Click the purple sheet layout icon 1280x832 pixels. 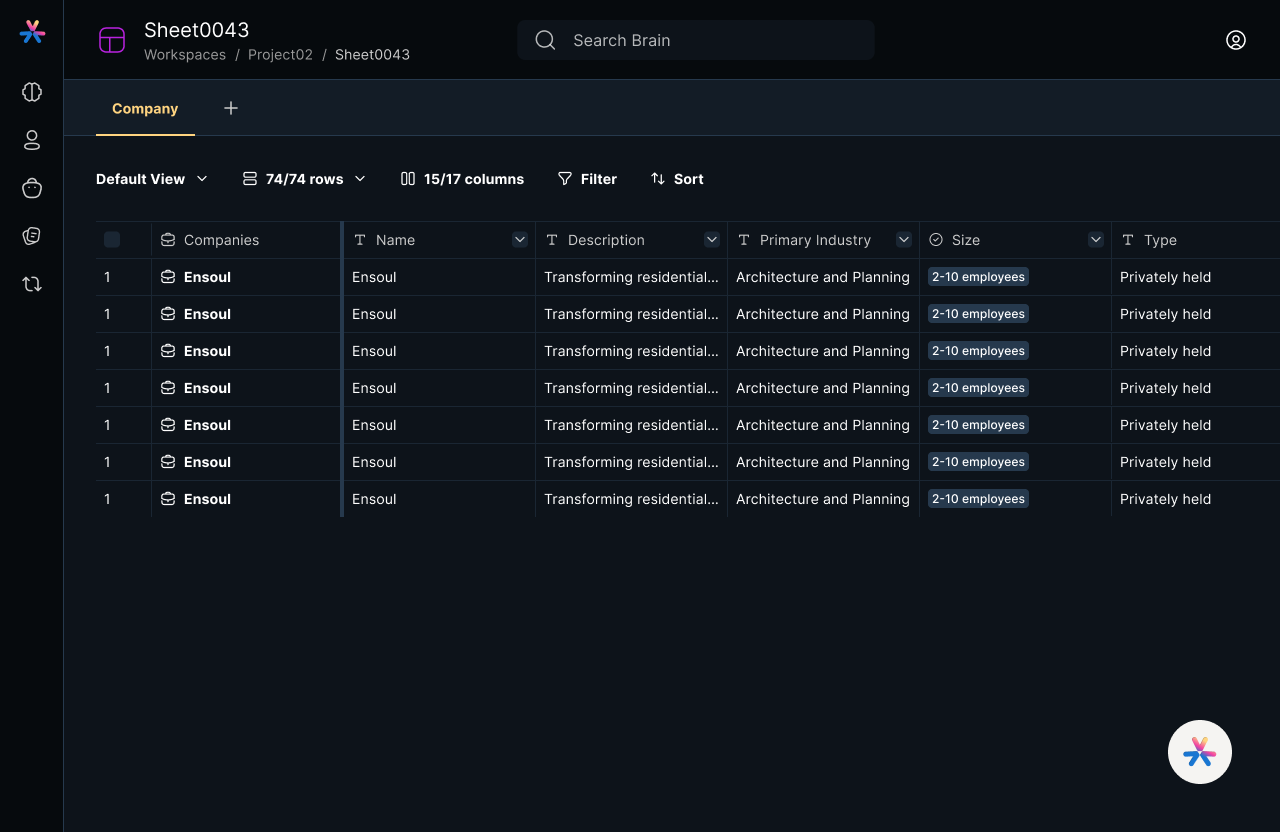tap(112, 40)
